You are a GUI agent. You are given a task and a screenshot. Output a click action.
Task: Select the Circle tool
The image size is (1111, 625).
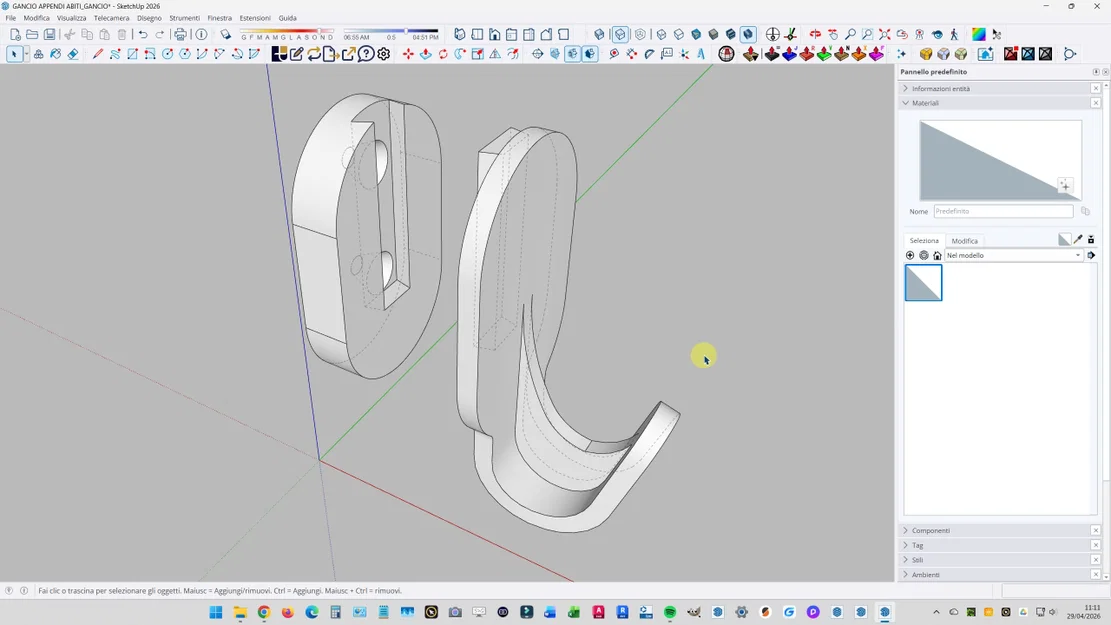tap(167, 54)
